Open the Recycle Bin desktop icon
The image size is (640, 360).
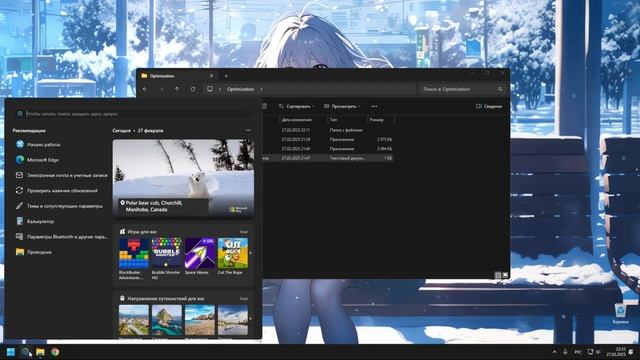point(620,314)
